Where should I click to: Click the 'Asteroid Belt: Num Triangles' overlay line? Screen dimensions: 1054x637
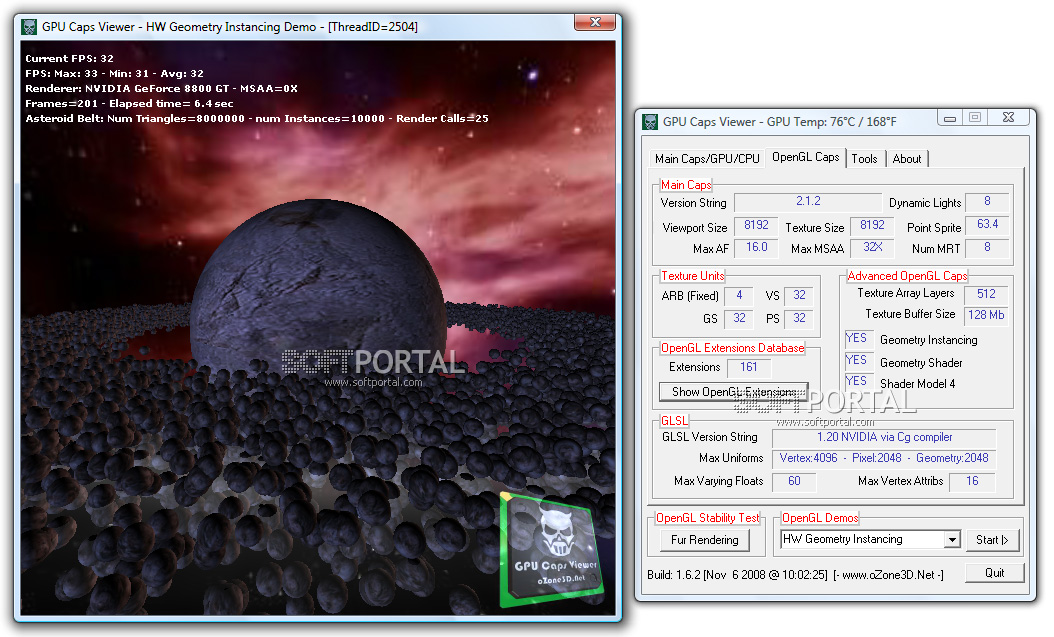pyautogui.click(x=257, y=119)
